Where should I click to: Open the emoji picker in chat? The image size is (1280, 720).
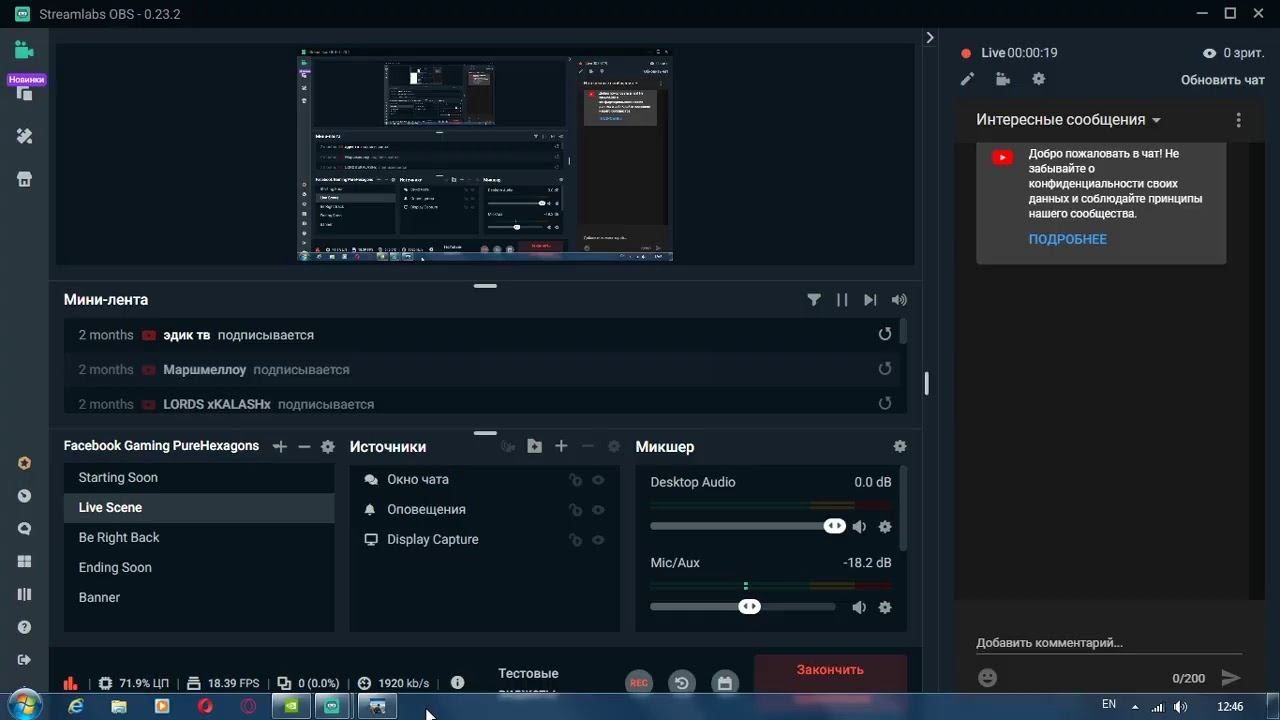987,678
